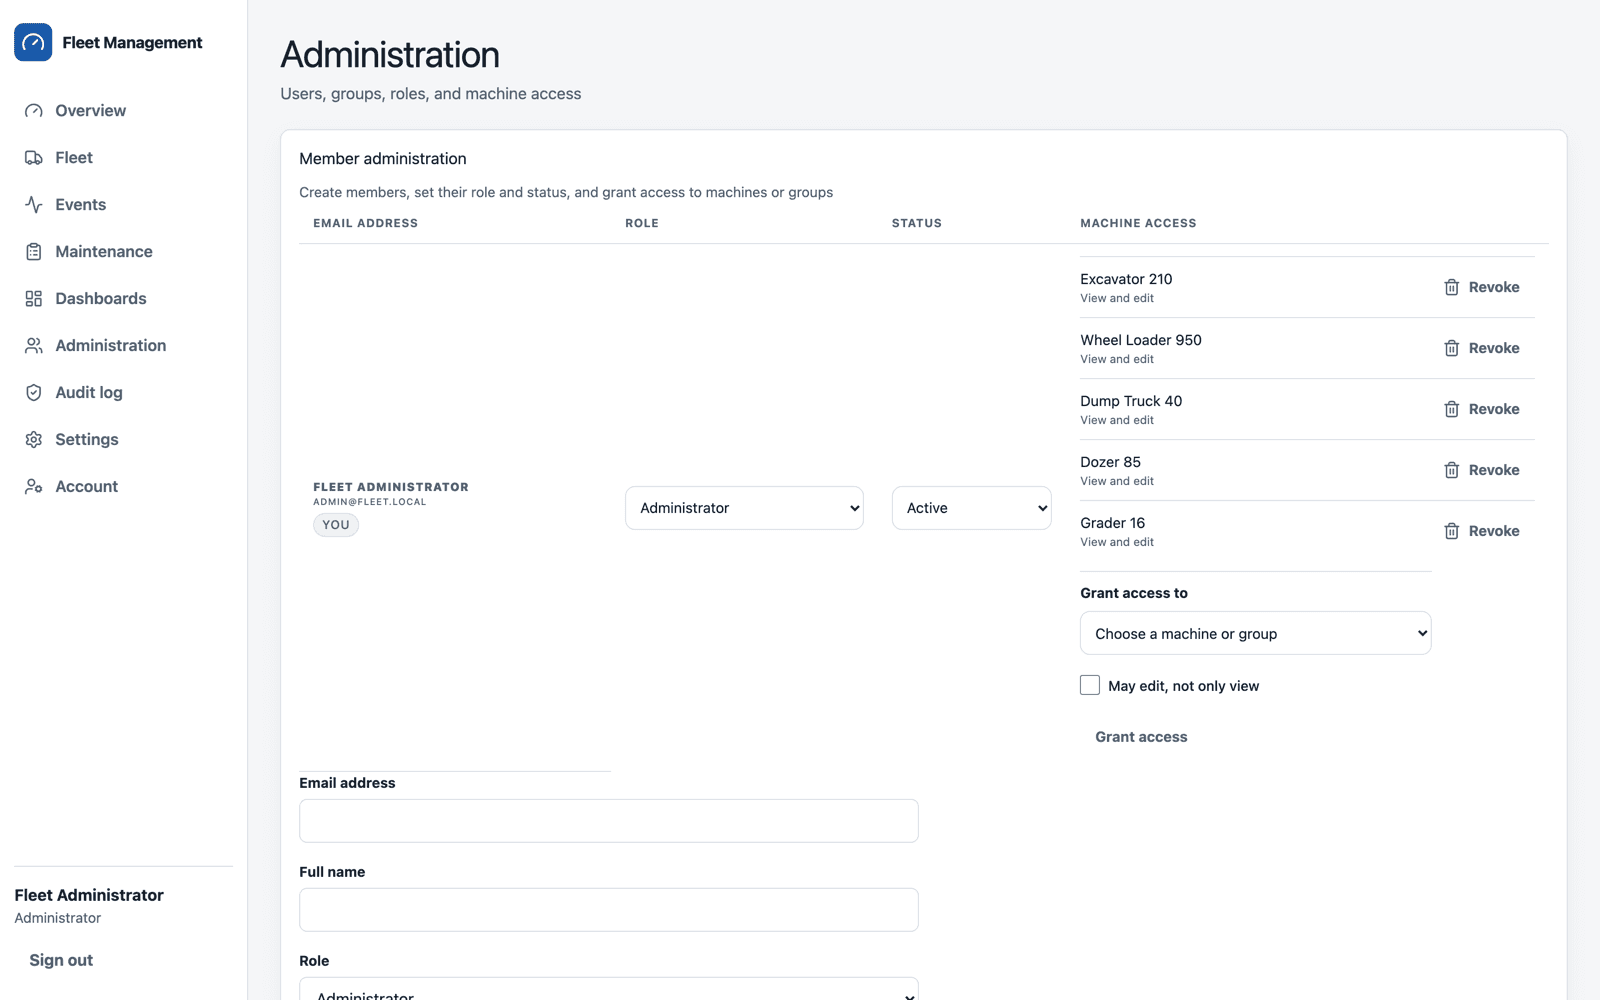Click the Fleet truck icon in sidebar
Viewport: 1600px width, 1000px height.
tap(34, 158)
